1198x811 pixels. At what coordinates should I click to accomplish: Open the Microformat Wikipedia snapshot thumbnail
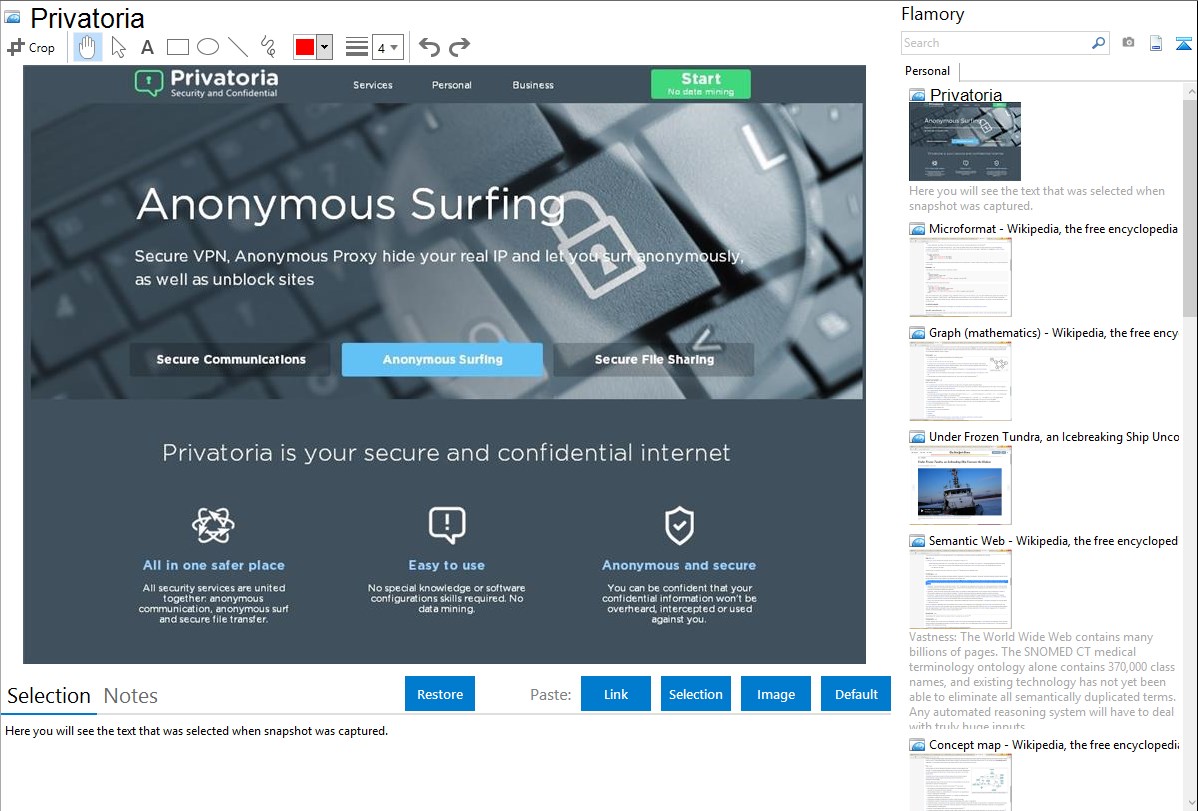[x=960, y=277]
